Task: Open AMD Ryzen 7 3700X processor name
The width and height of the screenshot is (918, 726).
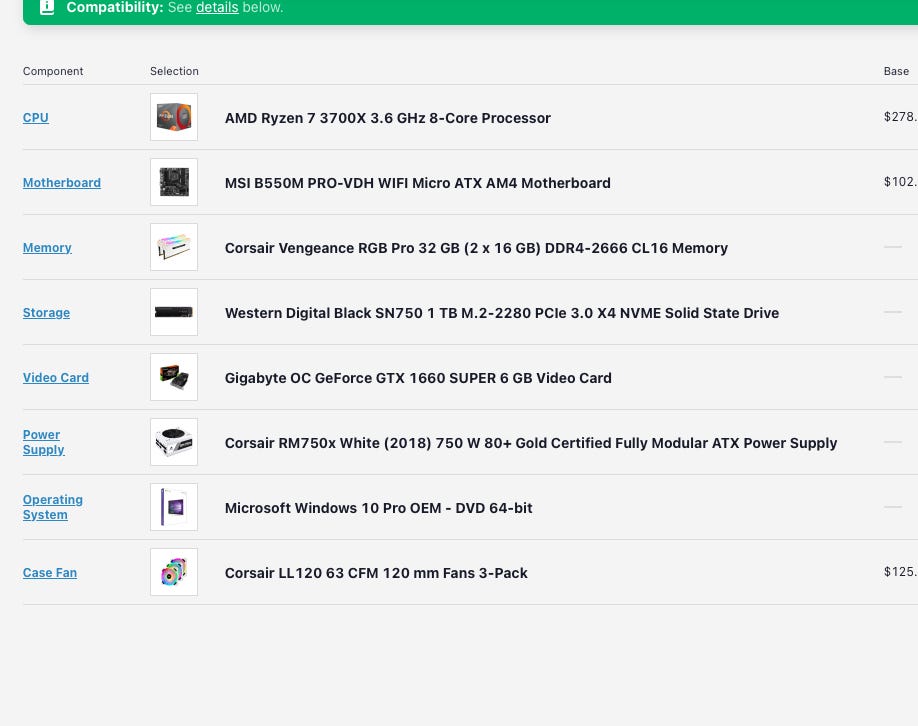Action: [388, 118]
